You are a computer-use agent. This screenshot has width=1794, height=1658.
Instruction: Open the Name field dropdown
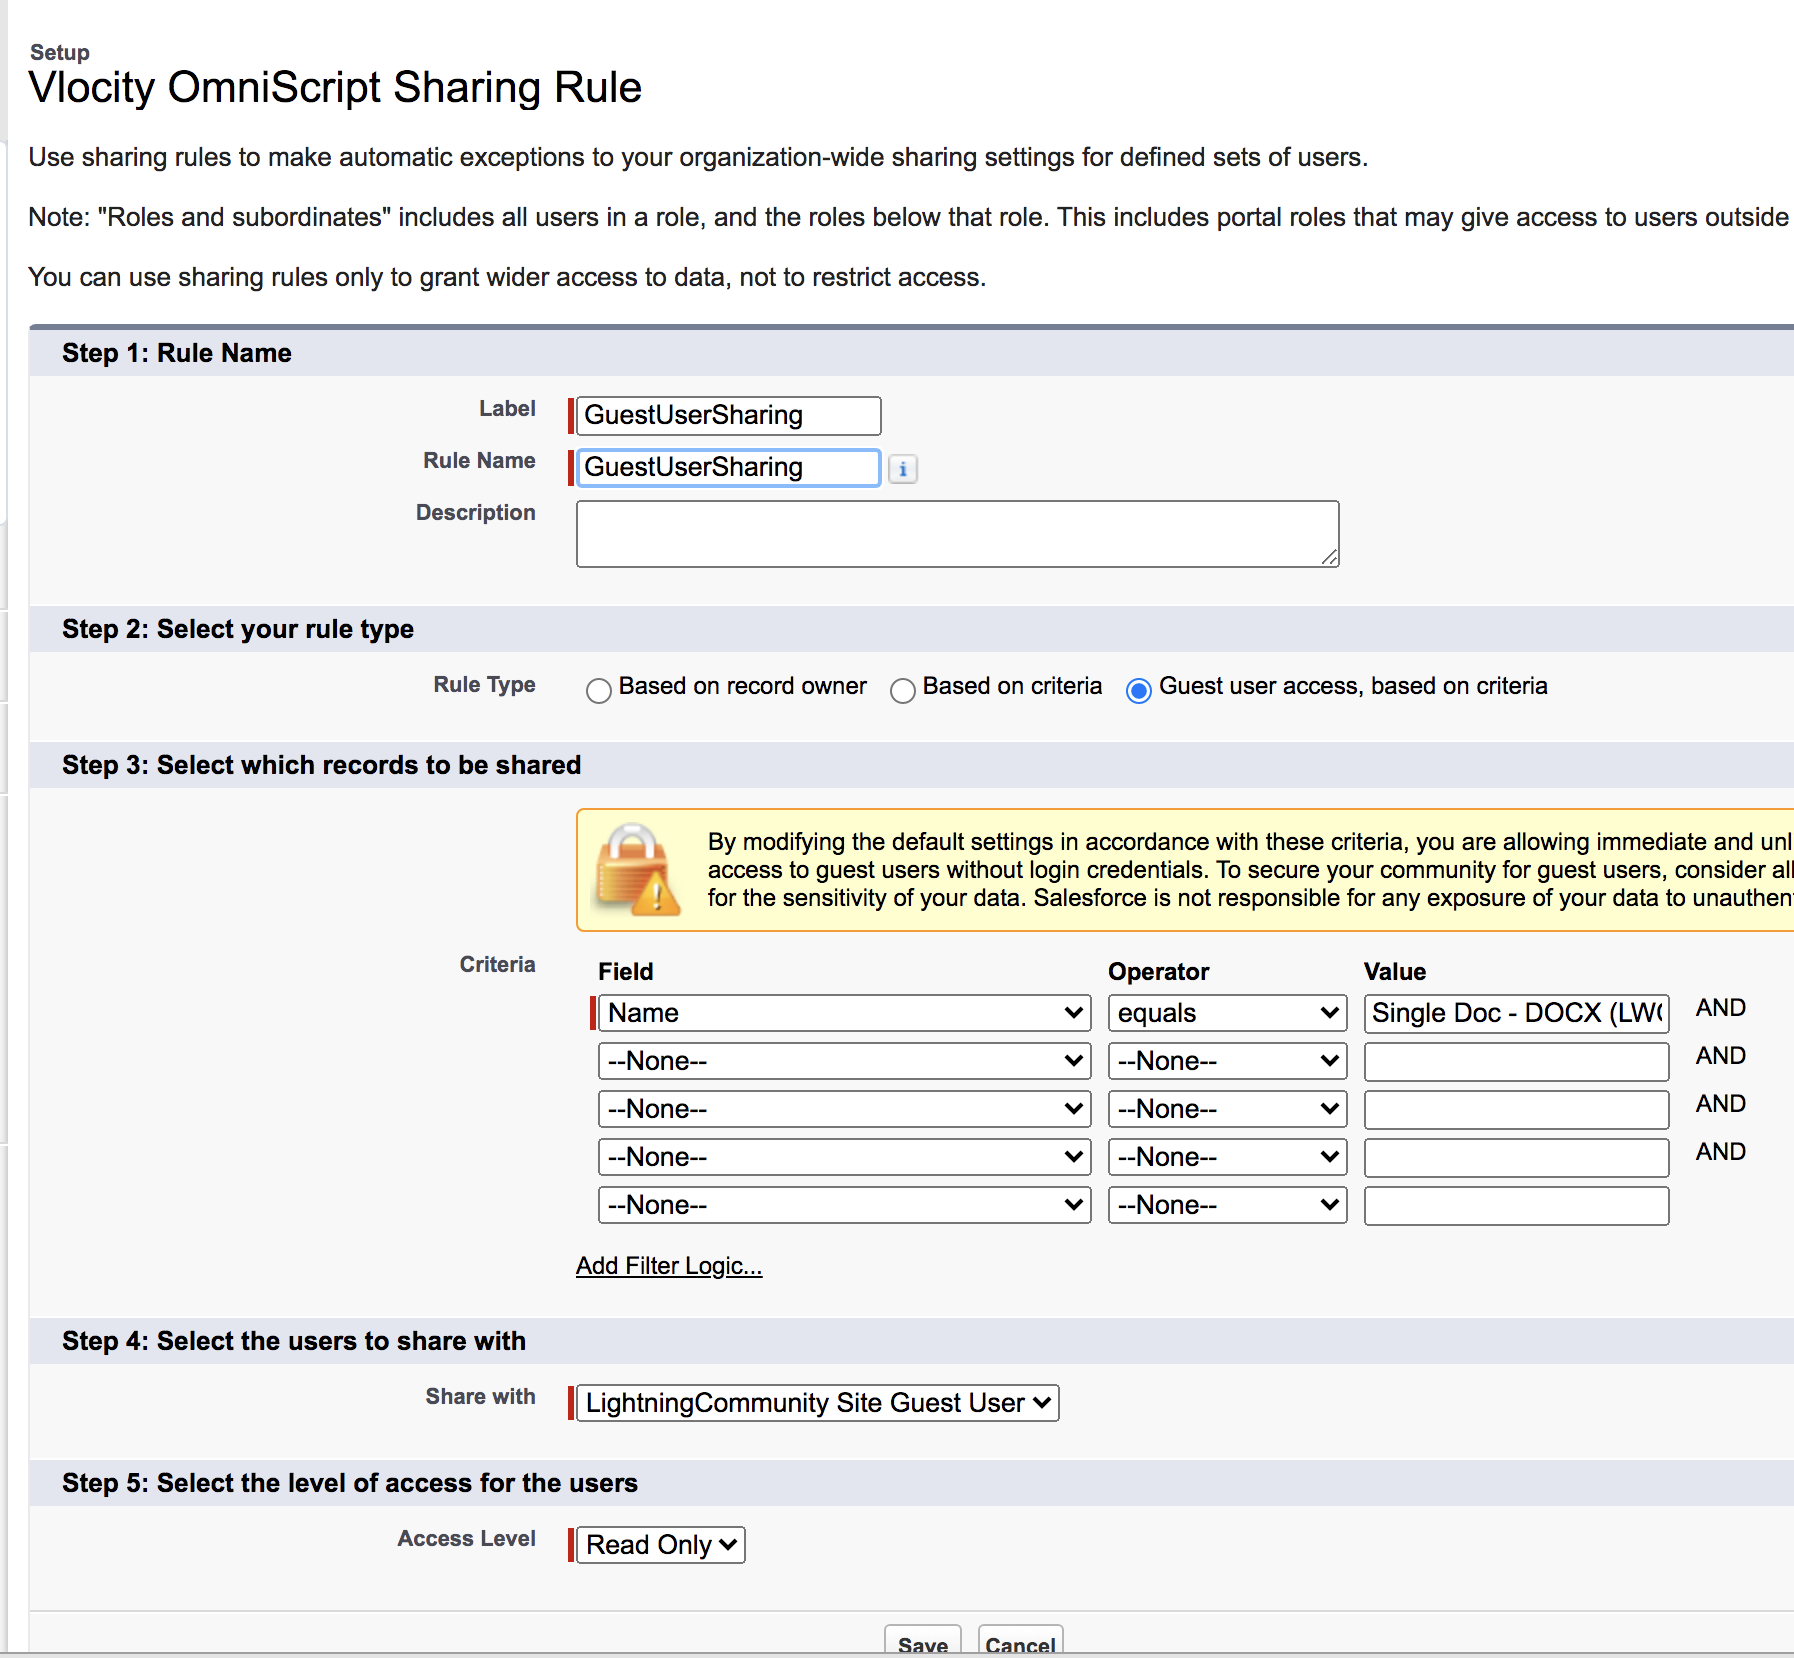[x=844, y=1013]
